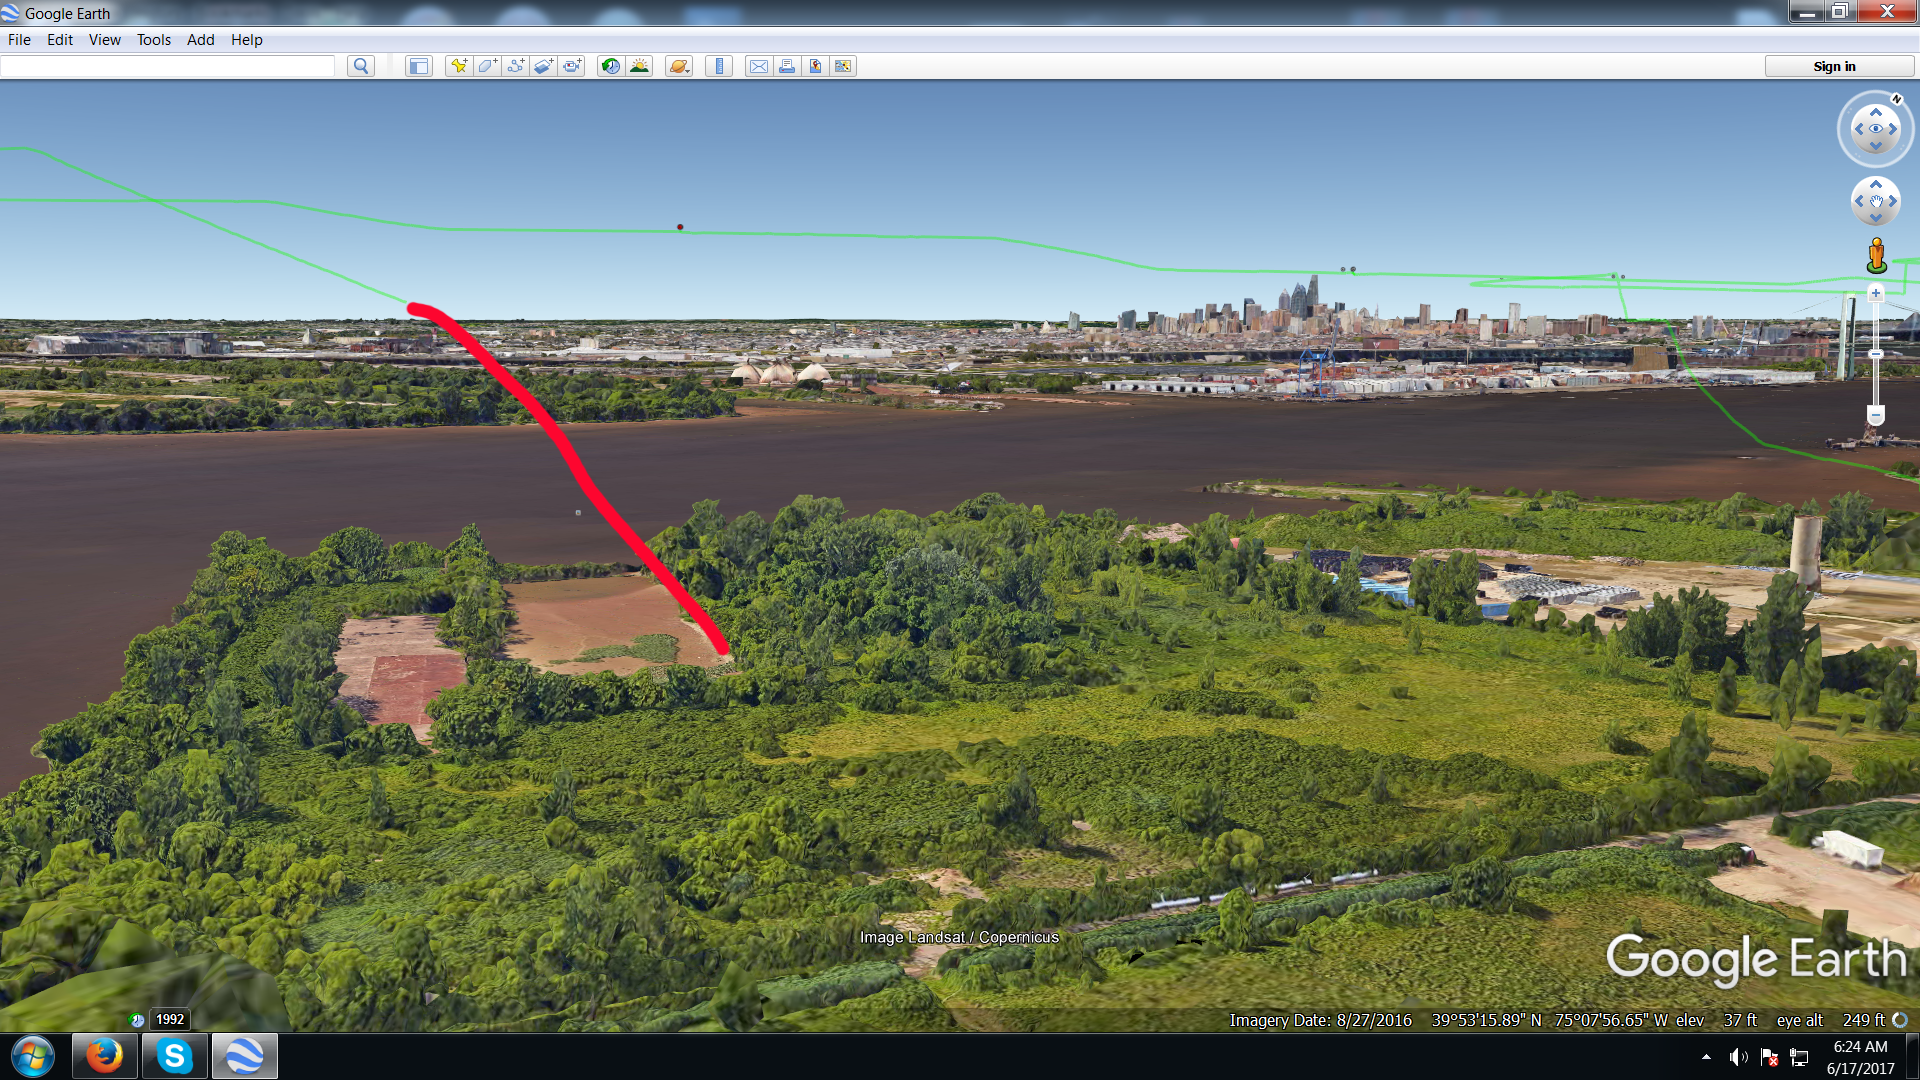The image size is (1920, 1080).
Task: Open planet switcher dropdown (Saturn icon)
Action: pyautogui.click(x=679, y=66)
